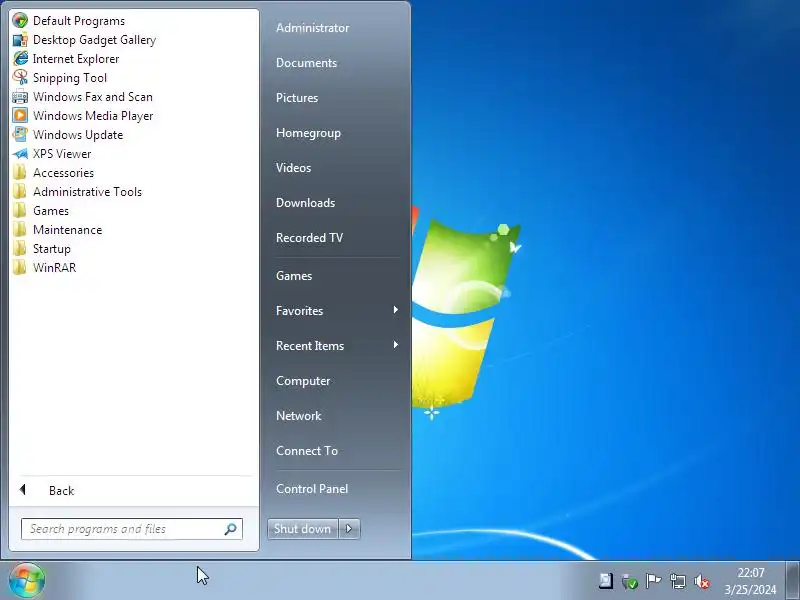Click the Maintenance folder icon
The height and width of the screenshot is (600, 800).
coord(20,230)
